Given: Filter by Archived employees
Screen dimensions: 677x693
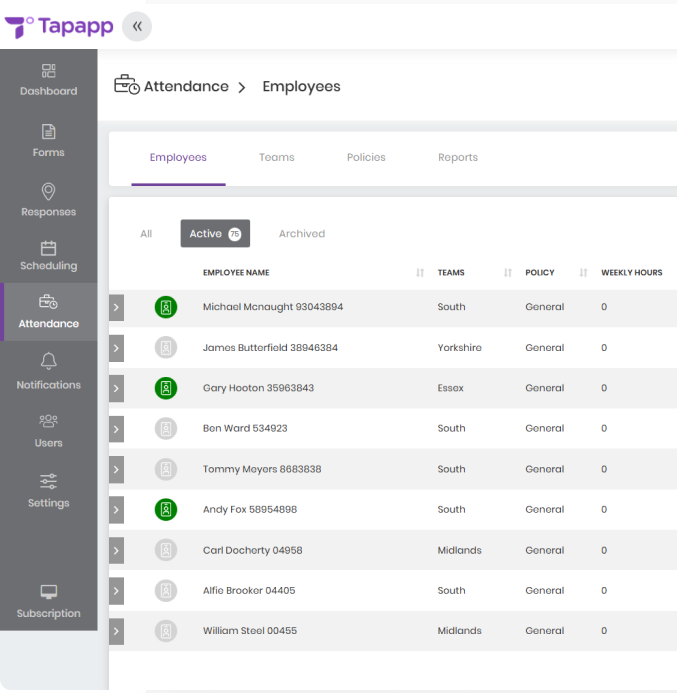Looking at the screenshot, I should pyautogui.click(x=302, y=234).
